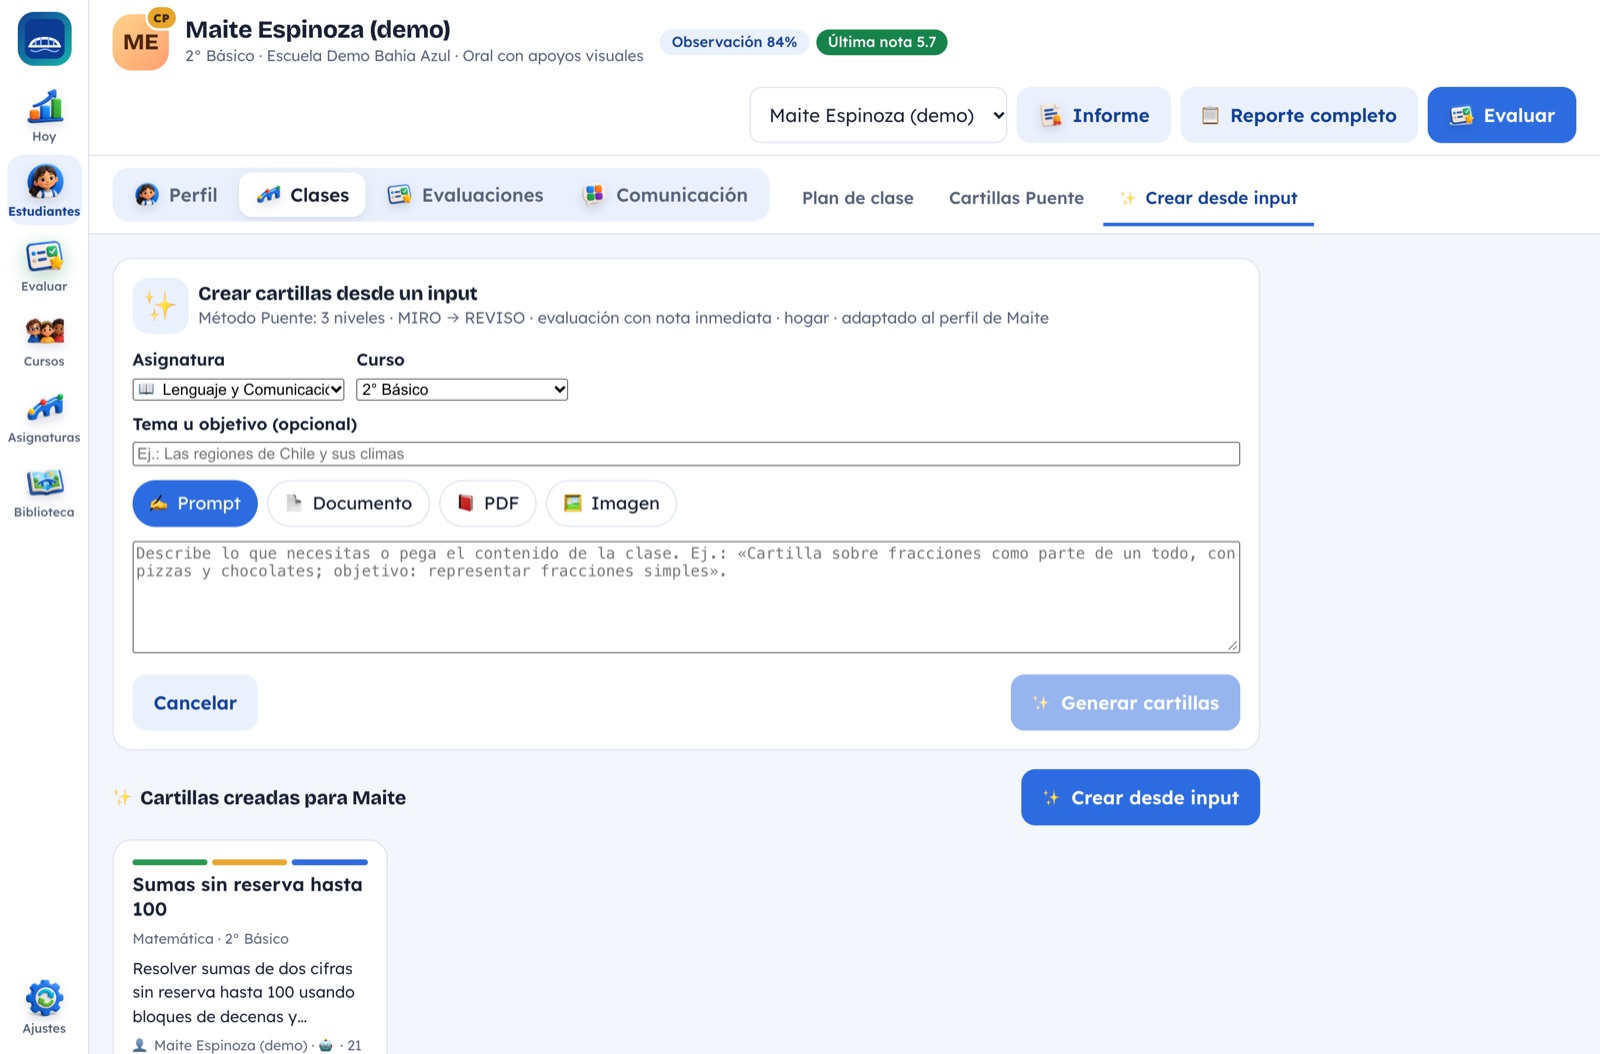Image resolution: width=1600 pixels, height=1054 pixels.
Task: Click the Observación 84% badge
Action: [734, 42]
